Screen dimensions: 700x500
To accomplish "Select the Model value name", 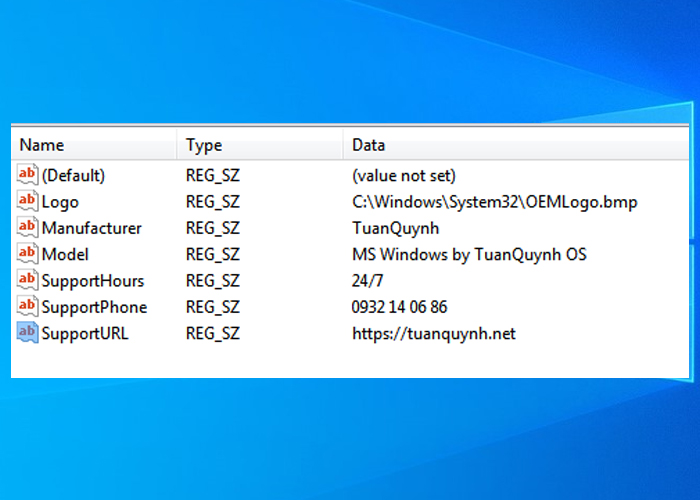I will [x=65, y=254].
